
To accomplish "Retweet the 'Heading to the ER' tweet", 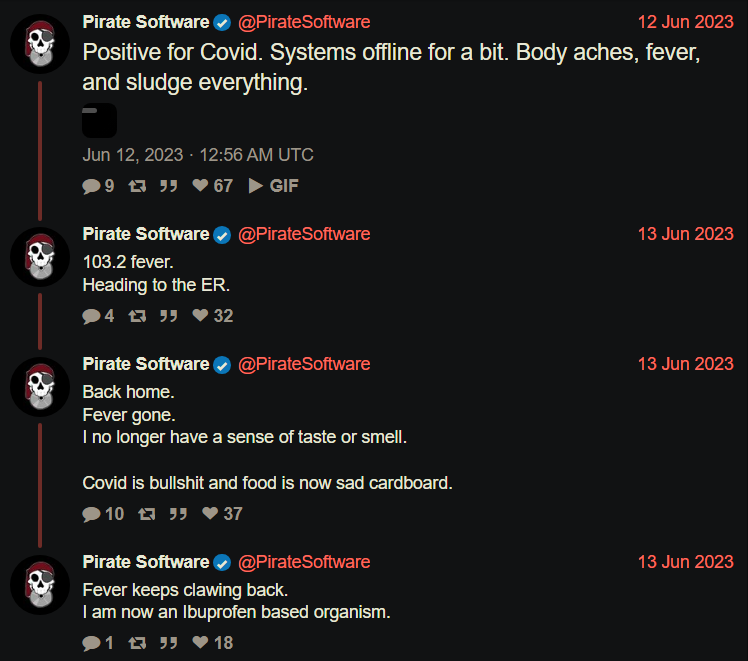I will tap(137, 316).
